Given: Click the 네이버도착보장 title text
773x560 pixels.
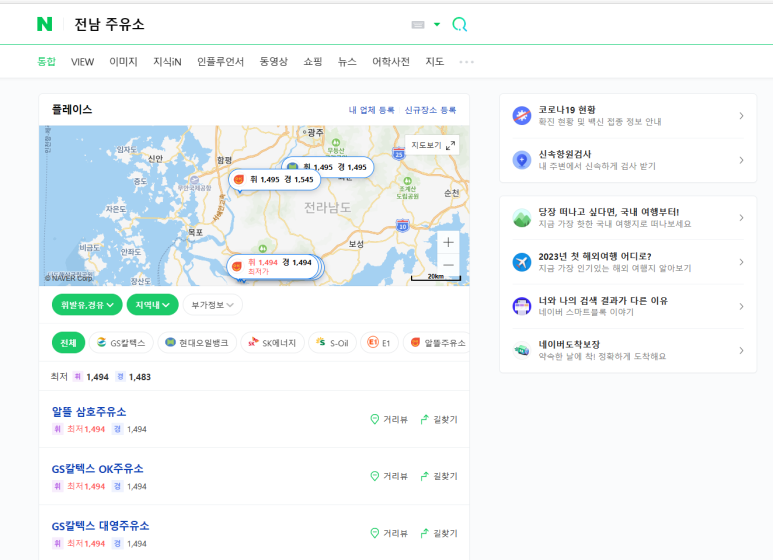Looking at the screenshot, I should [x=569, y=345].
